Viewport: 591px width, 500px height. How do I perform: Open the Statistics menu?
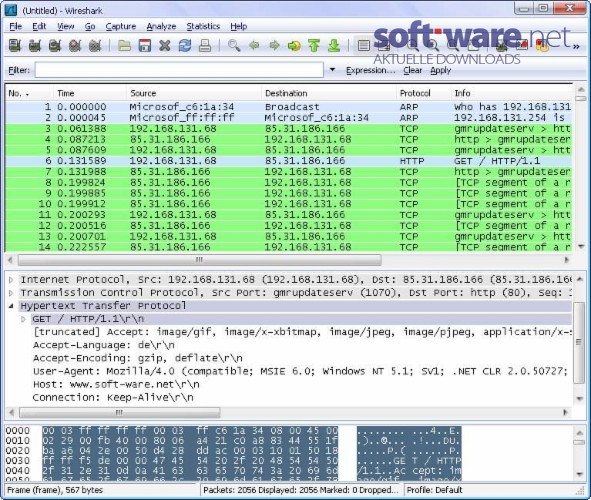(x=203, y=26)
